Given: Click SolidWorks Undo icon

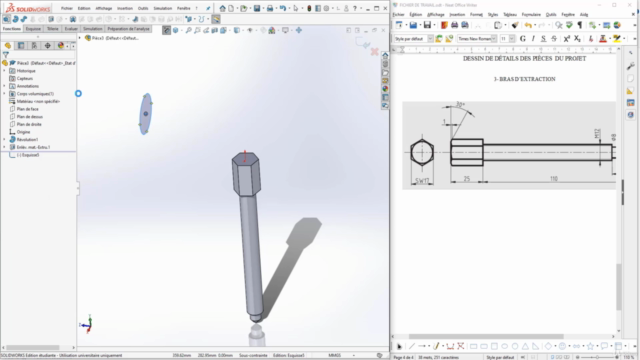Looking at the screenshot, I should click(x=282, y=8).
